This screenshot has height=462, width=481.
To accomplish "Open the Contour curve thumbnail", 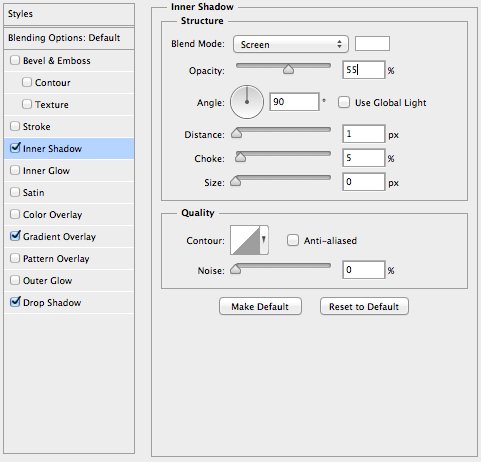I will click(x=245, y=240).
